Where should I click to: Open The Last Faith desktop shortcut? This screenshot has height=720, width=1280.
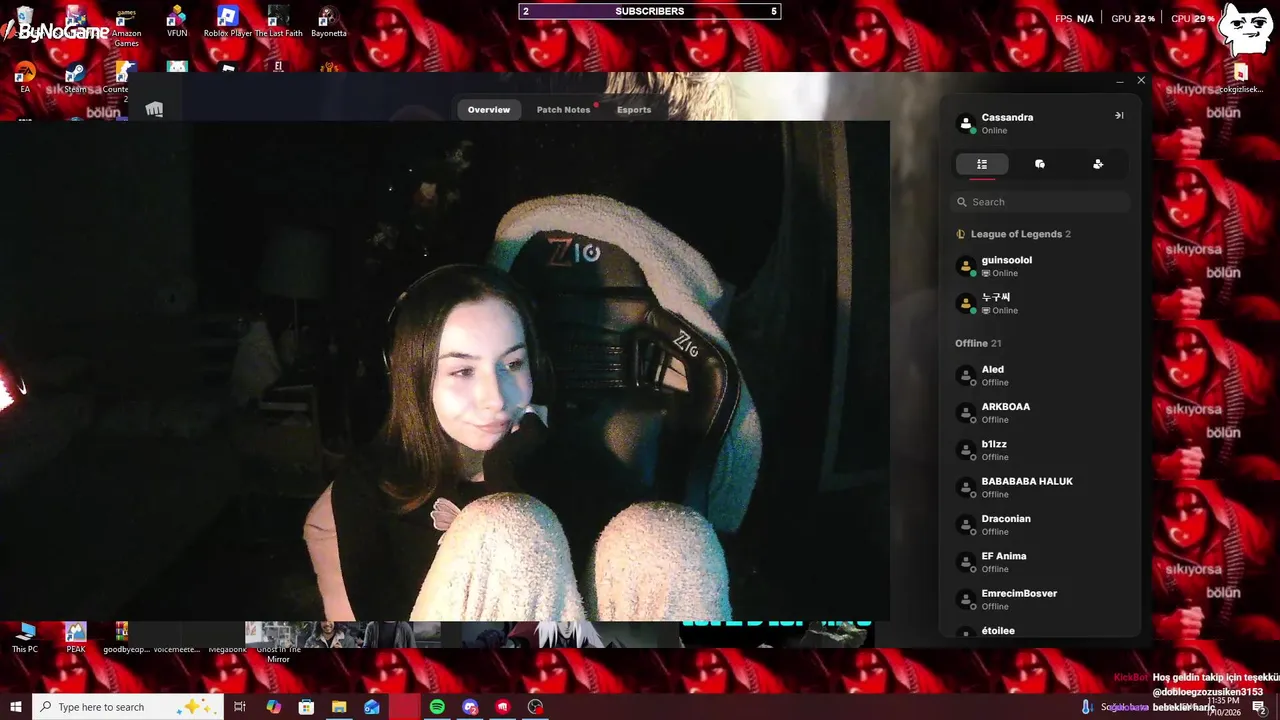point(279,22)
